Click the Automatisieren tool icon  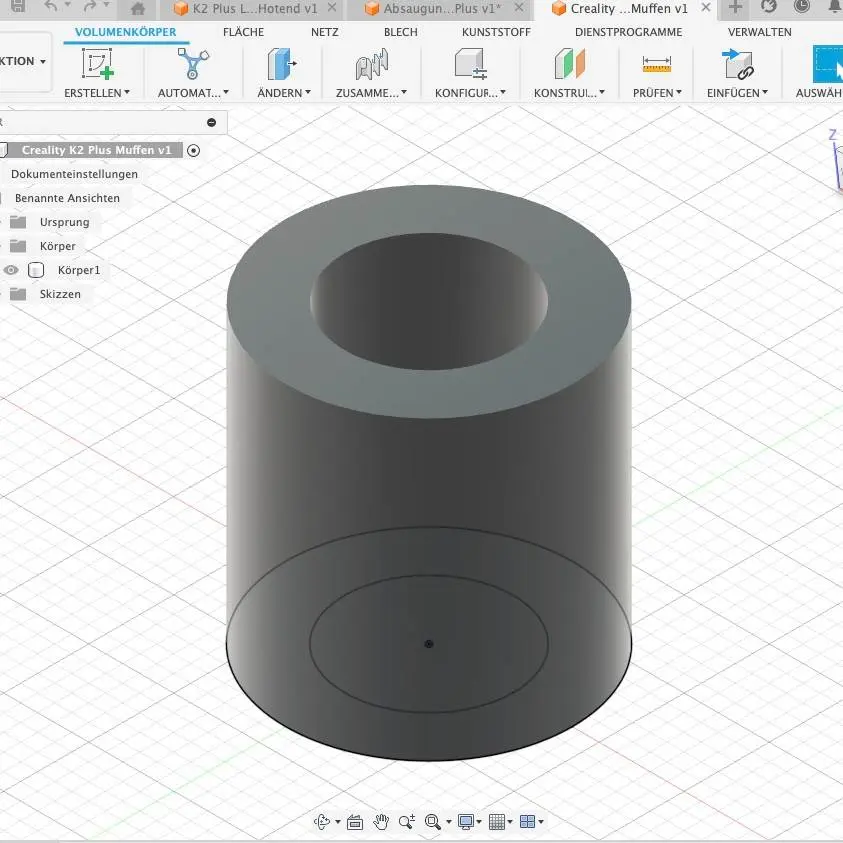point(188,65)
